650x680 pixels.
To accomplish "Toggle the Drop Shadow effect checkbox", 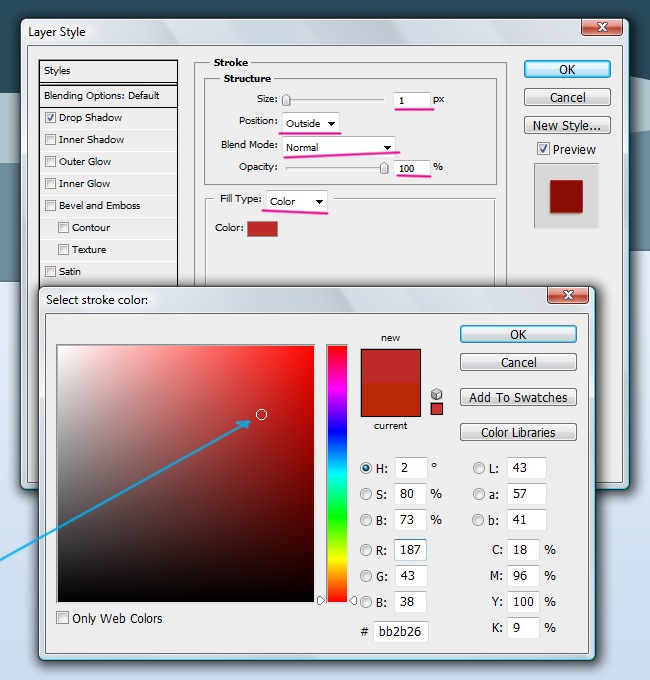I will pyautogui.click(x=50, y=118).
